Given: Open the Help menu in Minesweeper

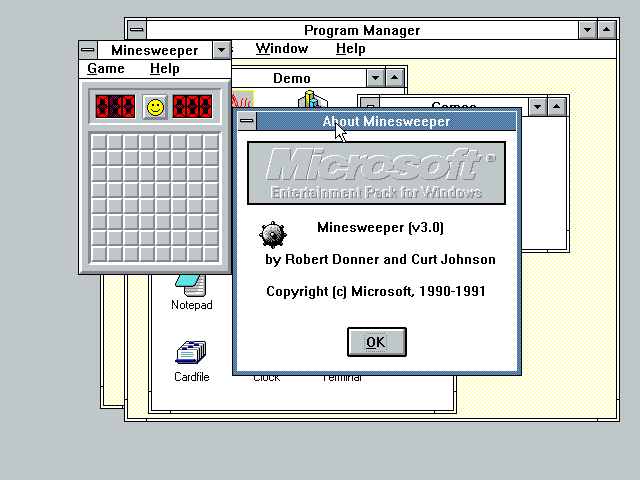Looking at the screenshot, I should (164, 69).
